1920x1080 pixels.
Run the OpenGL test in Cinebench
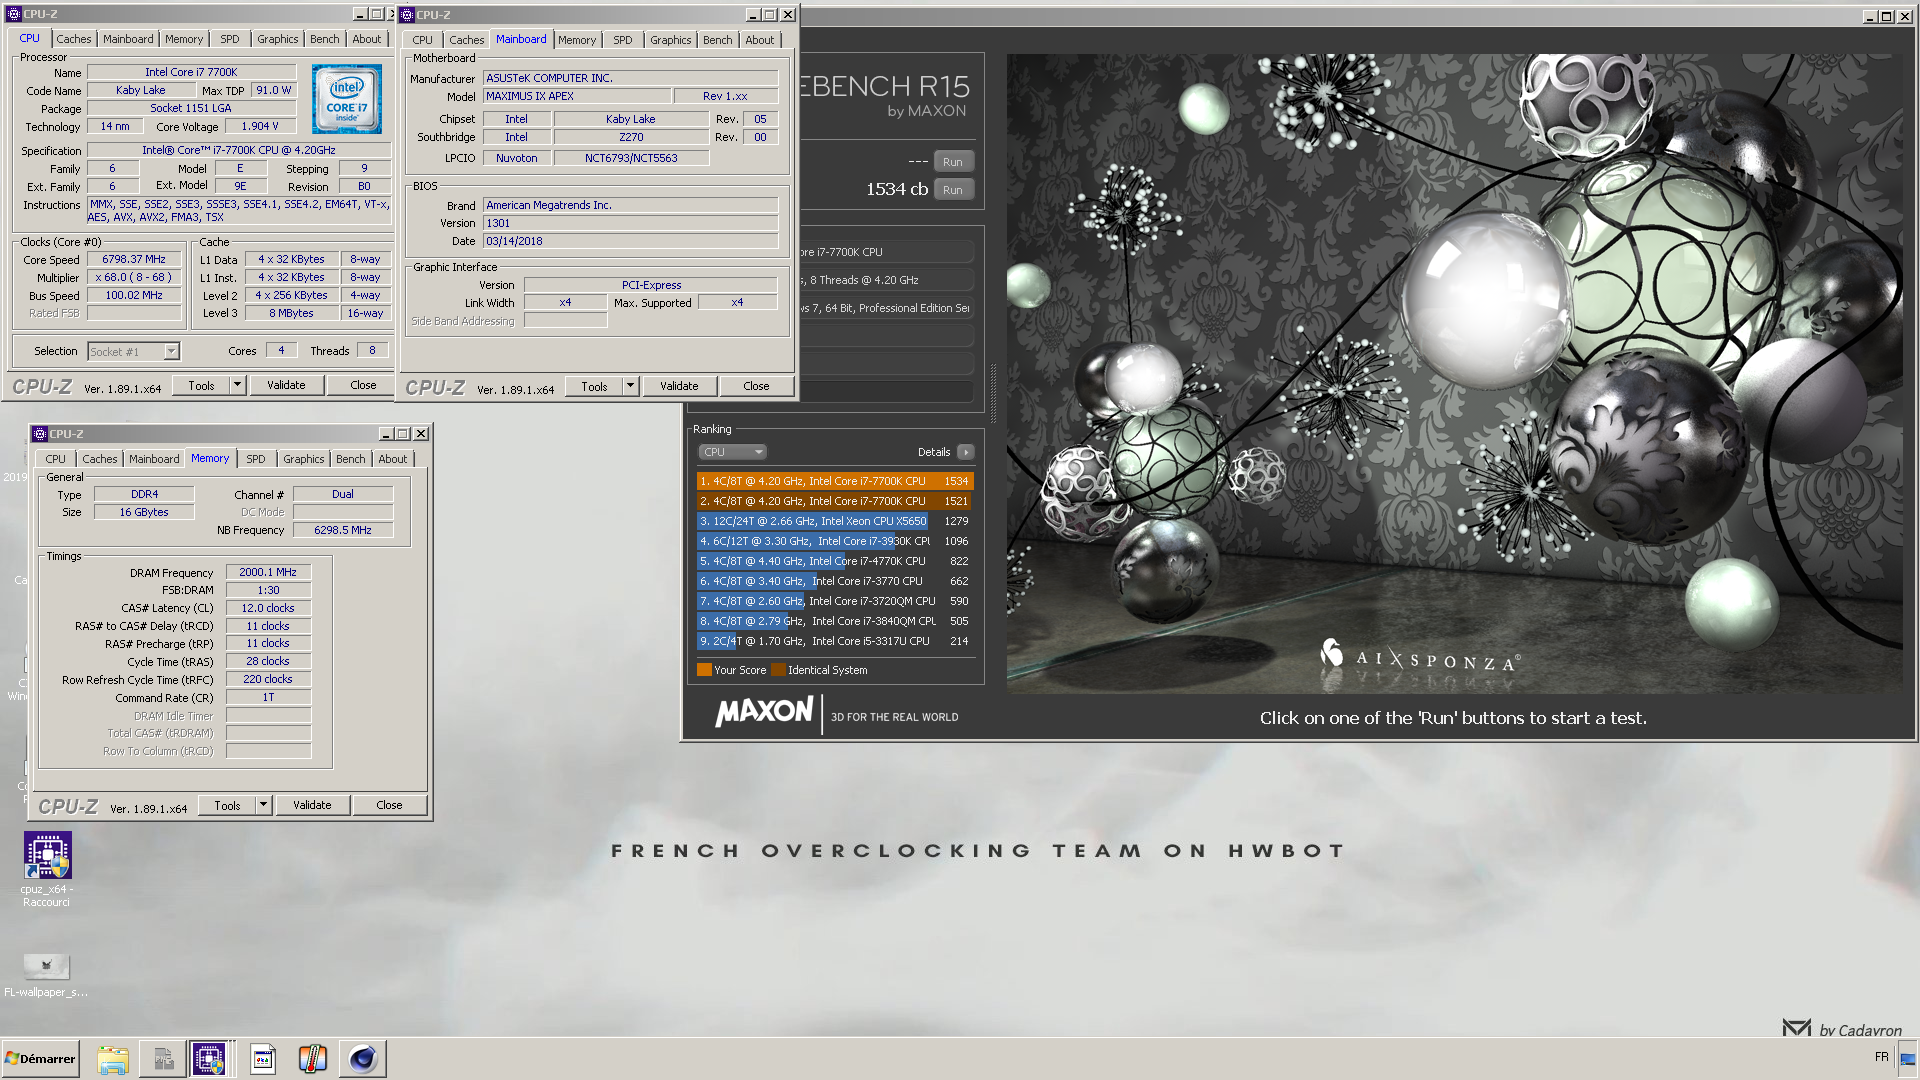953,162
